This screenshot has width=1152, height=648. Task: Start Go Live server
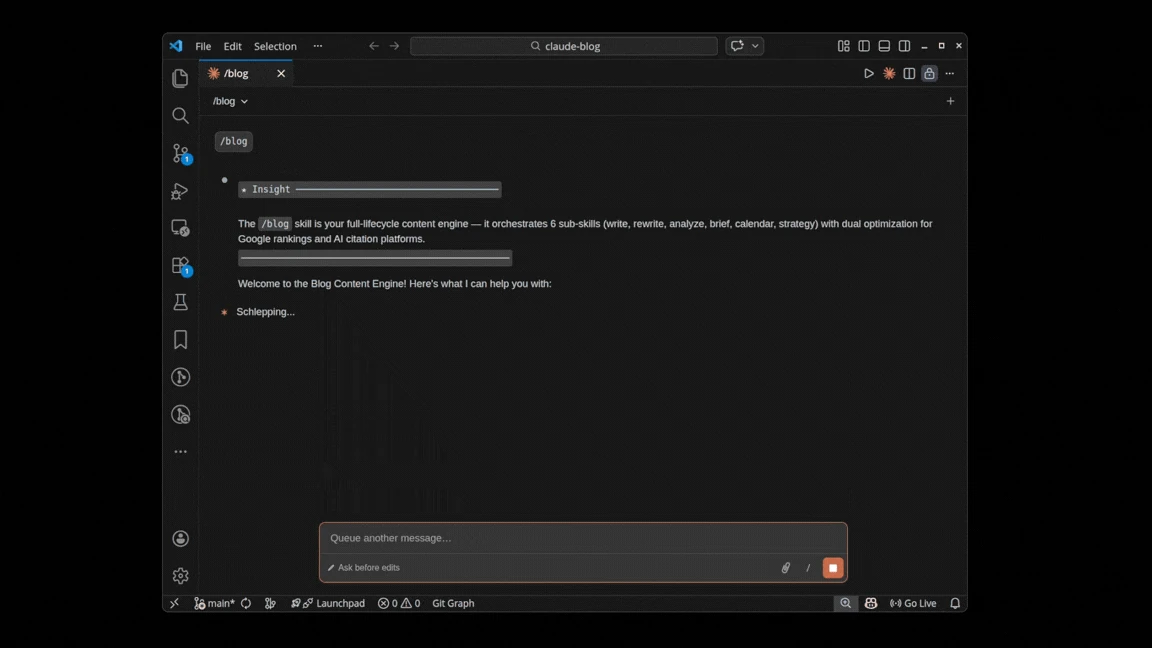pos(913,603)
